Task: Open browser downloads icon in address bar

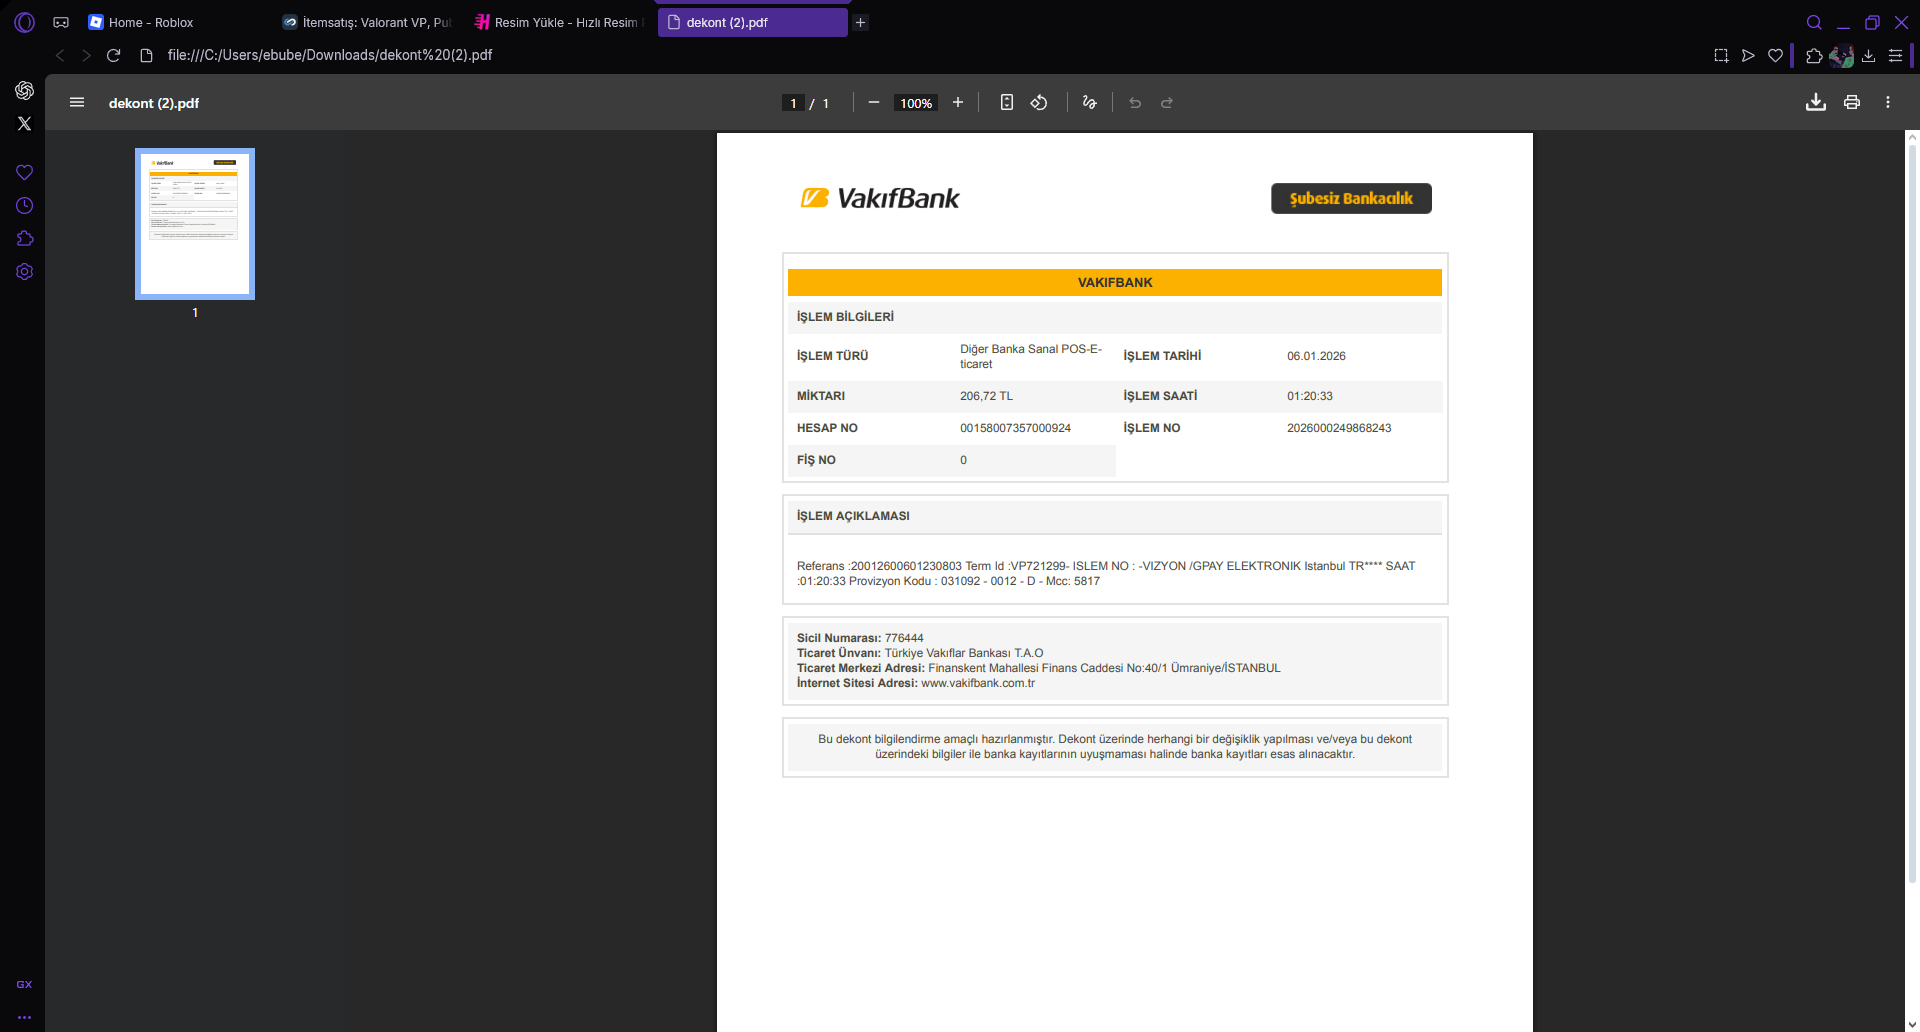Action: pyautogui.click(x=1868, y=55)
